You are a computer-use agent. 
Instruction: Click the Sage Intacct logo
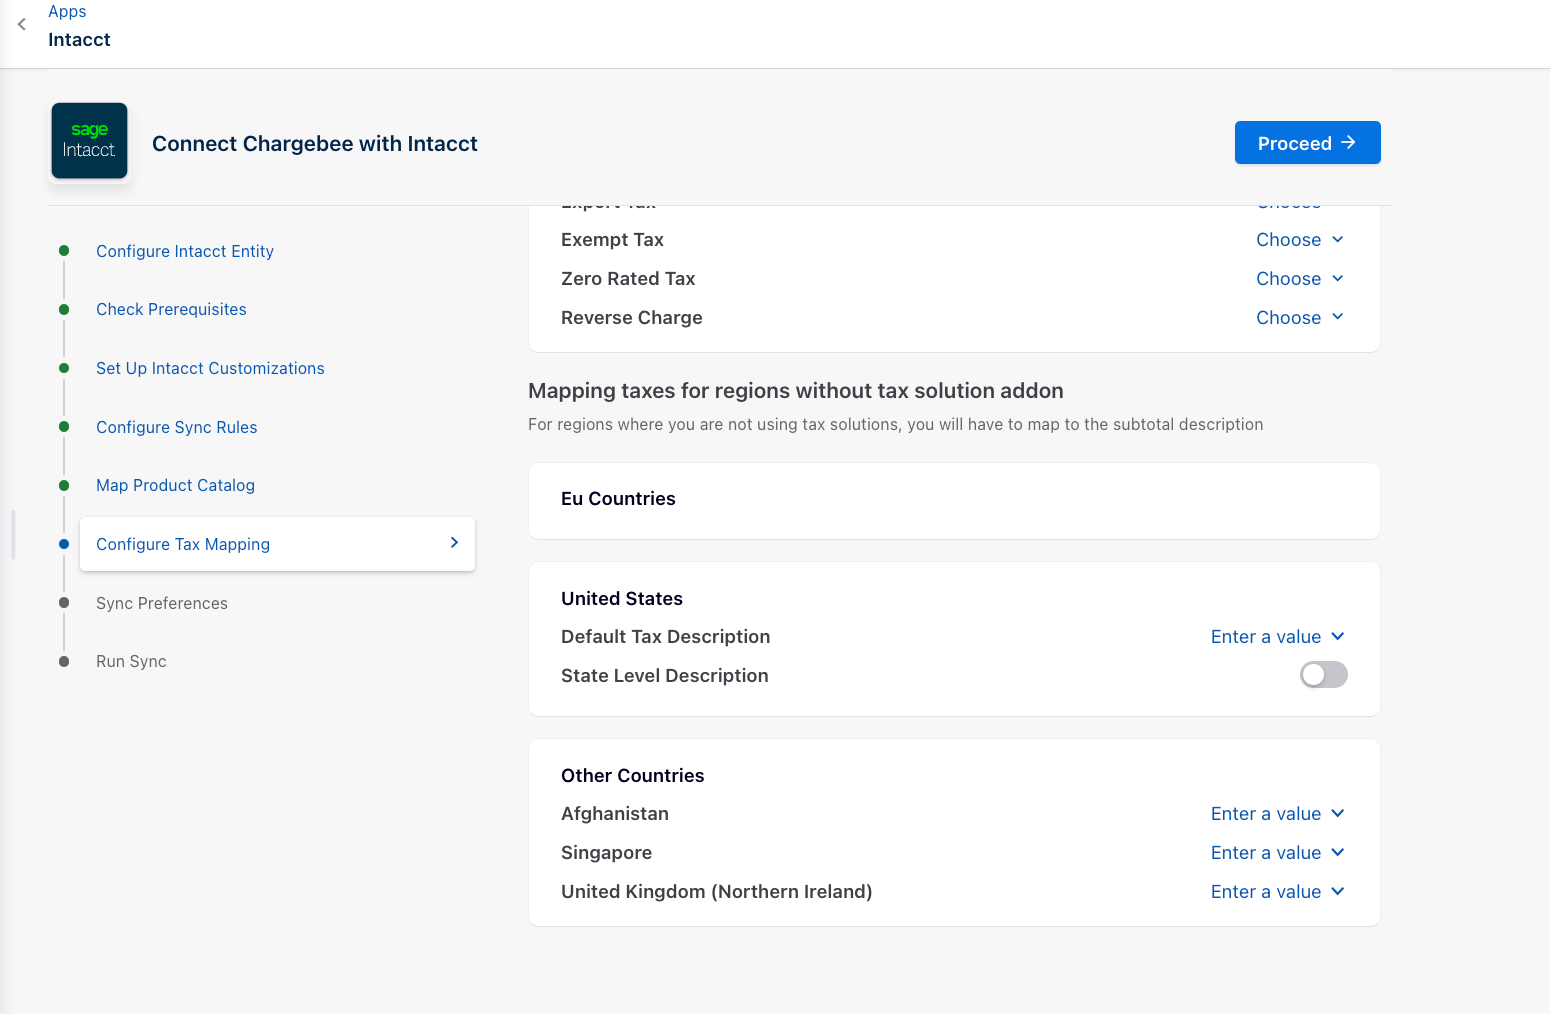point(90,141)
